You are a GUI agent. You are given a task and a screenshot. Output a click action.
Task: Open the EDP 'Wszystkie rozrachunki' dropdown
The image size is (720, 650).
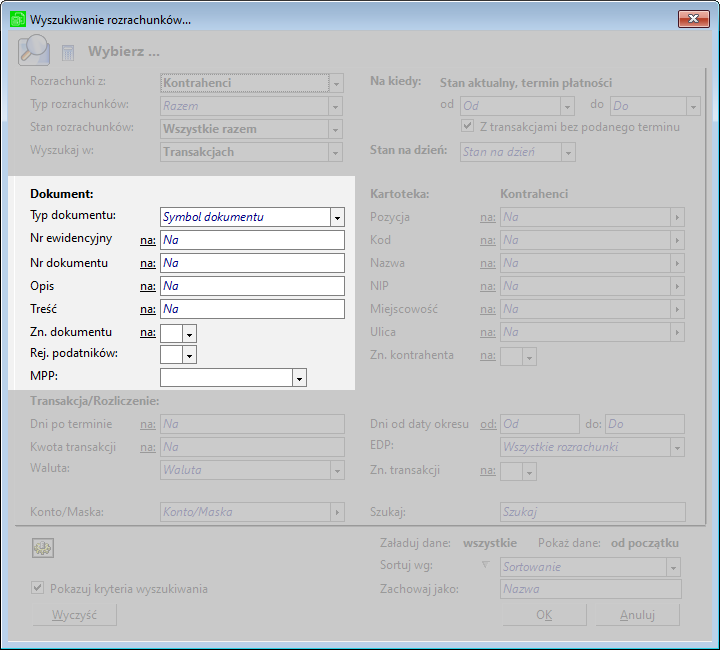pos(677,448)
